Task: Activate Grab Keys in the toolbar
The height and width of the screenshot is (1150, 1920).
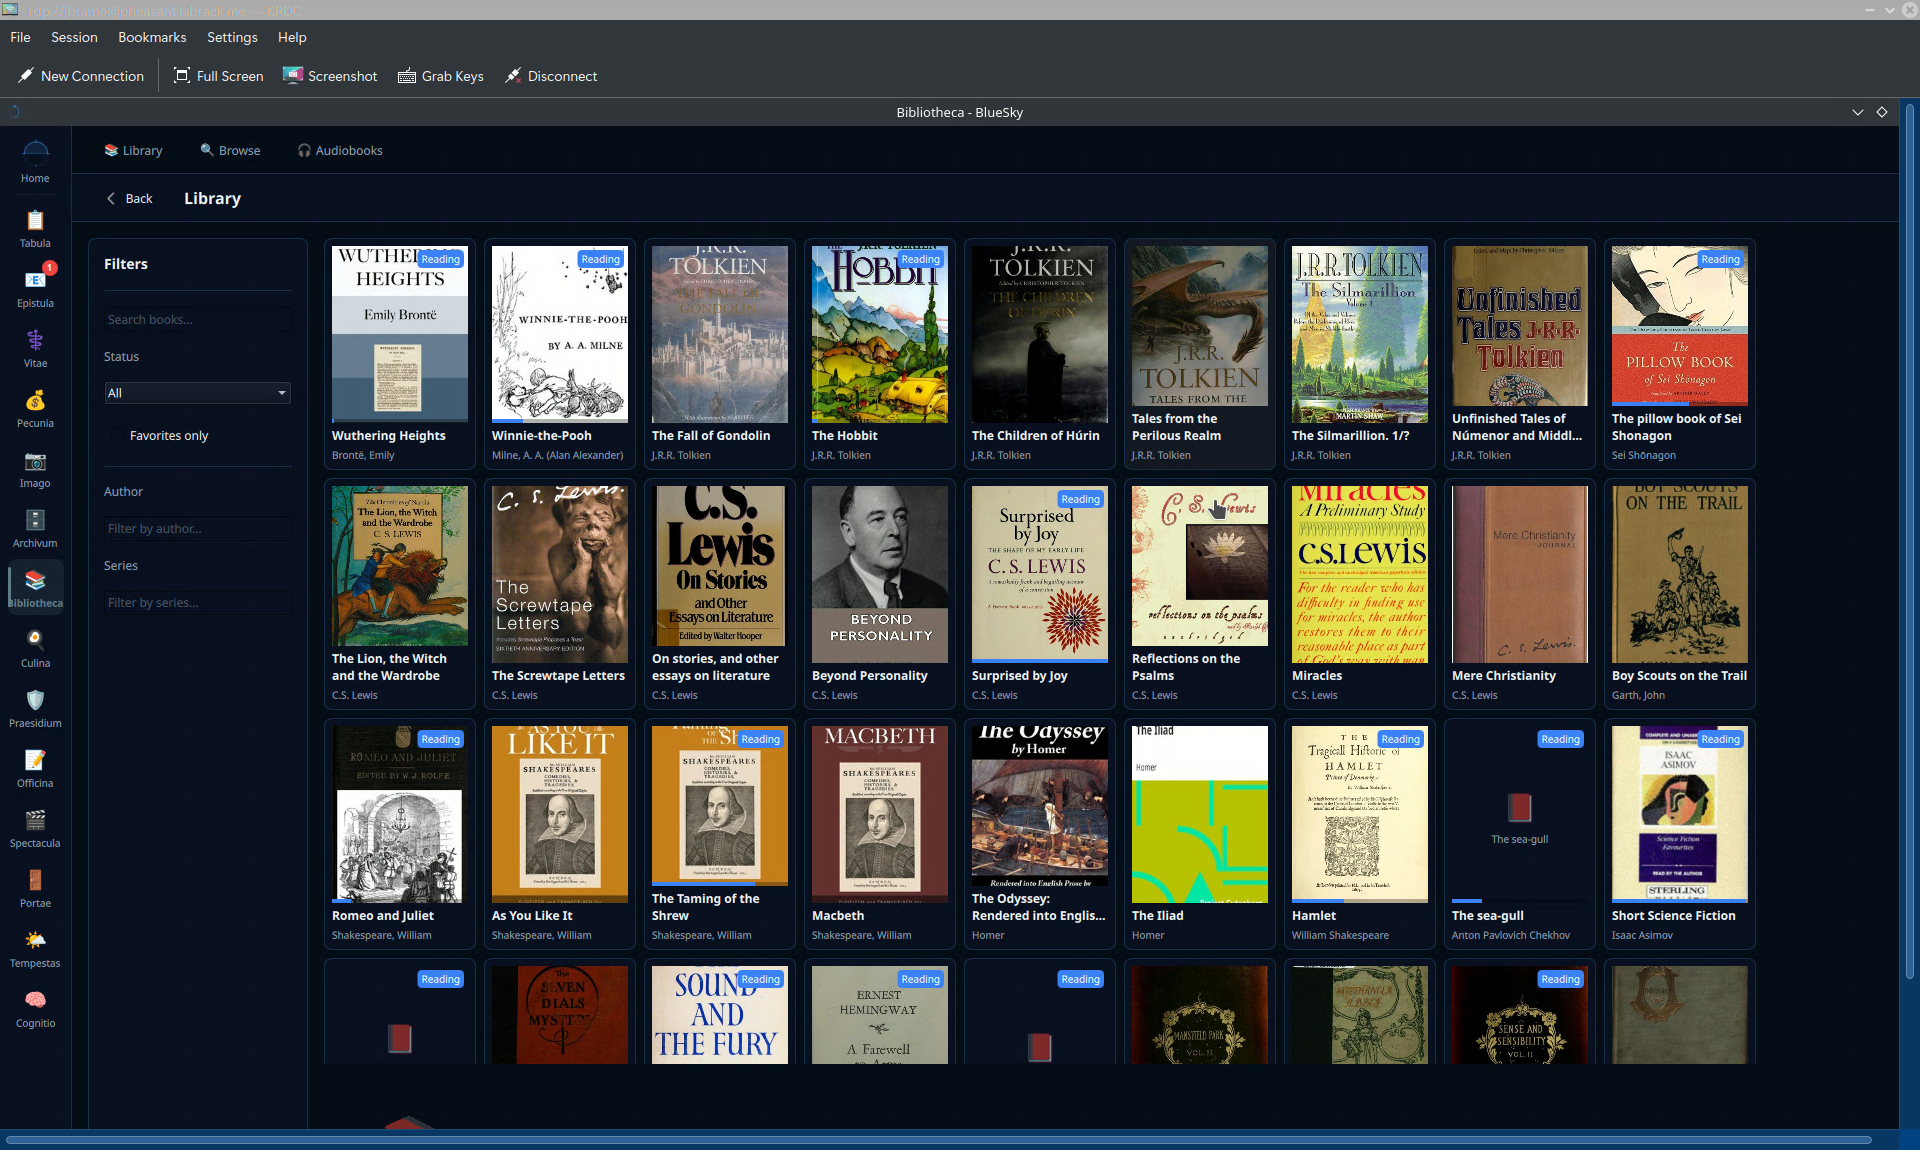Action: (440, 76)
